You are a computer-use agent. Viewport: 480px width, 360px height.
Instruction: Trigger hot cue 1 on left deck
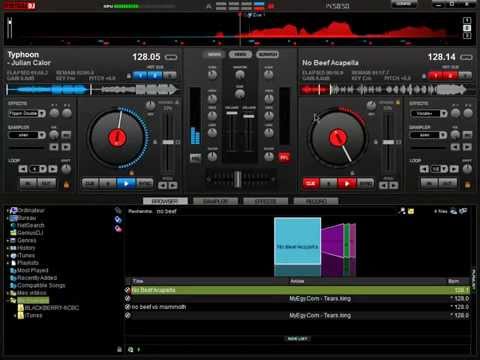pos(140,76)
